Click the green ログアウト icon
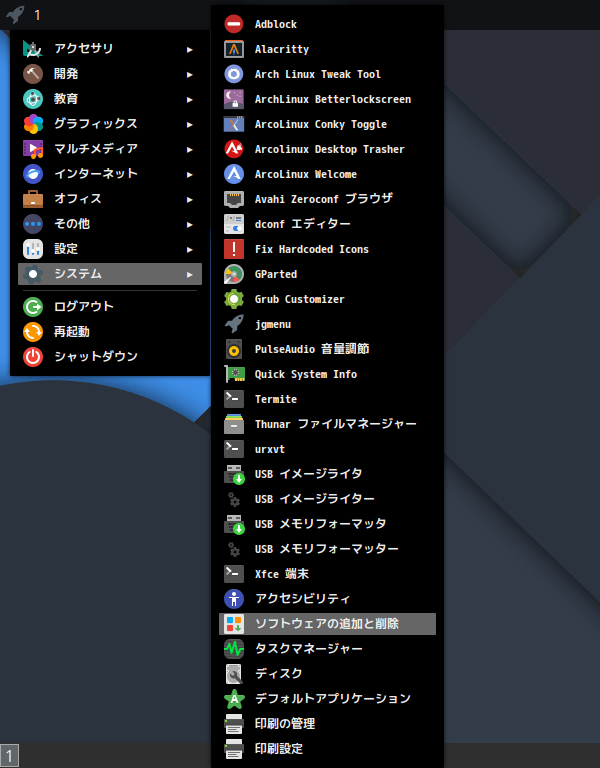 33,307
